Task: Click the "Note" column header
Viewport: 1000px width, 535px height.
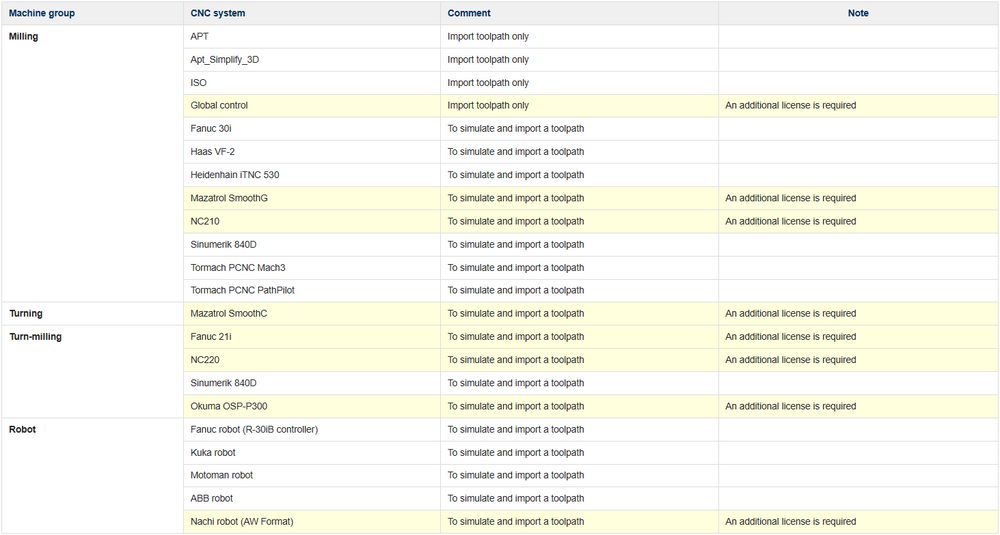Action: click(x=858, y=13)
